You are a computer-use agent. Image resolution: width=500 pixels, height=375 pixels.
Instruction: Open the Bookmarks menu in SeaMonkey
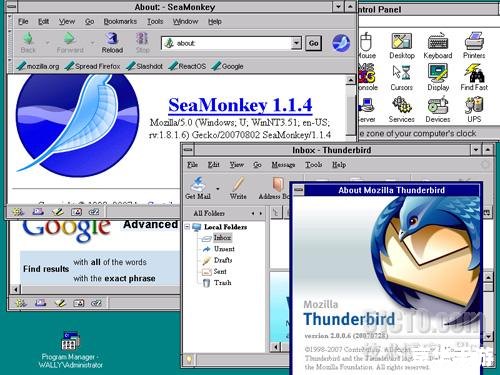click(x=120, y=22)
